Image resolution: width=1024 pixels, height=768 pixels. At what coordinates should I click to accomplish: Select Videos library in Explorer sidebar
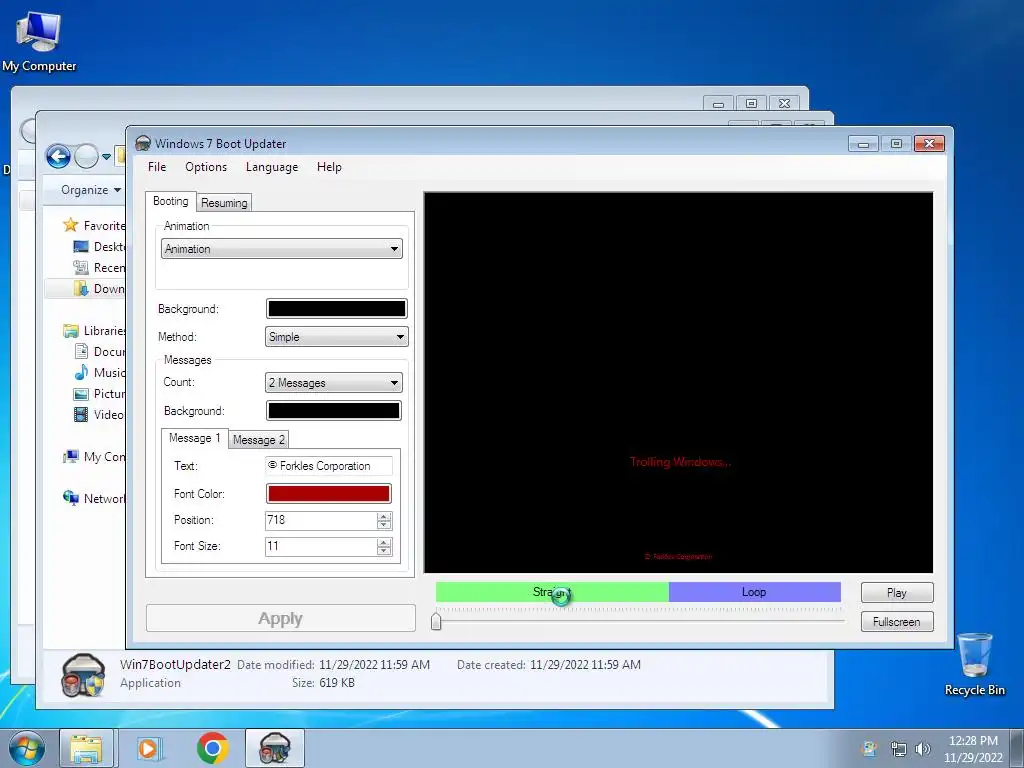99,414
